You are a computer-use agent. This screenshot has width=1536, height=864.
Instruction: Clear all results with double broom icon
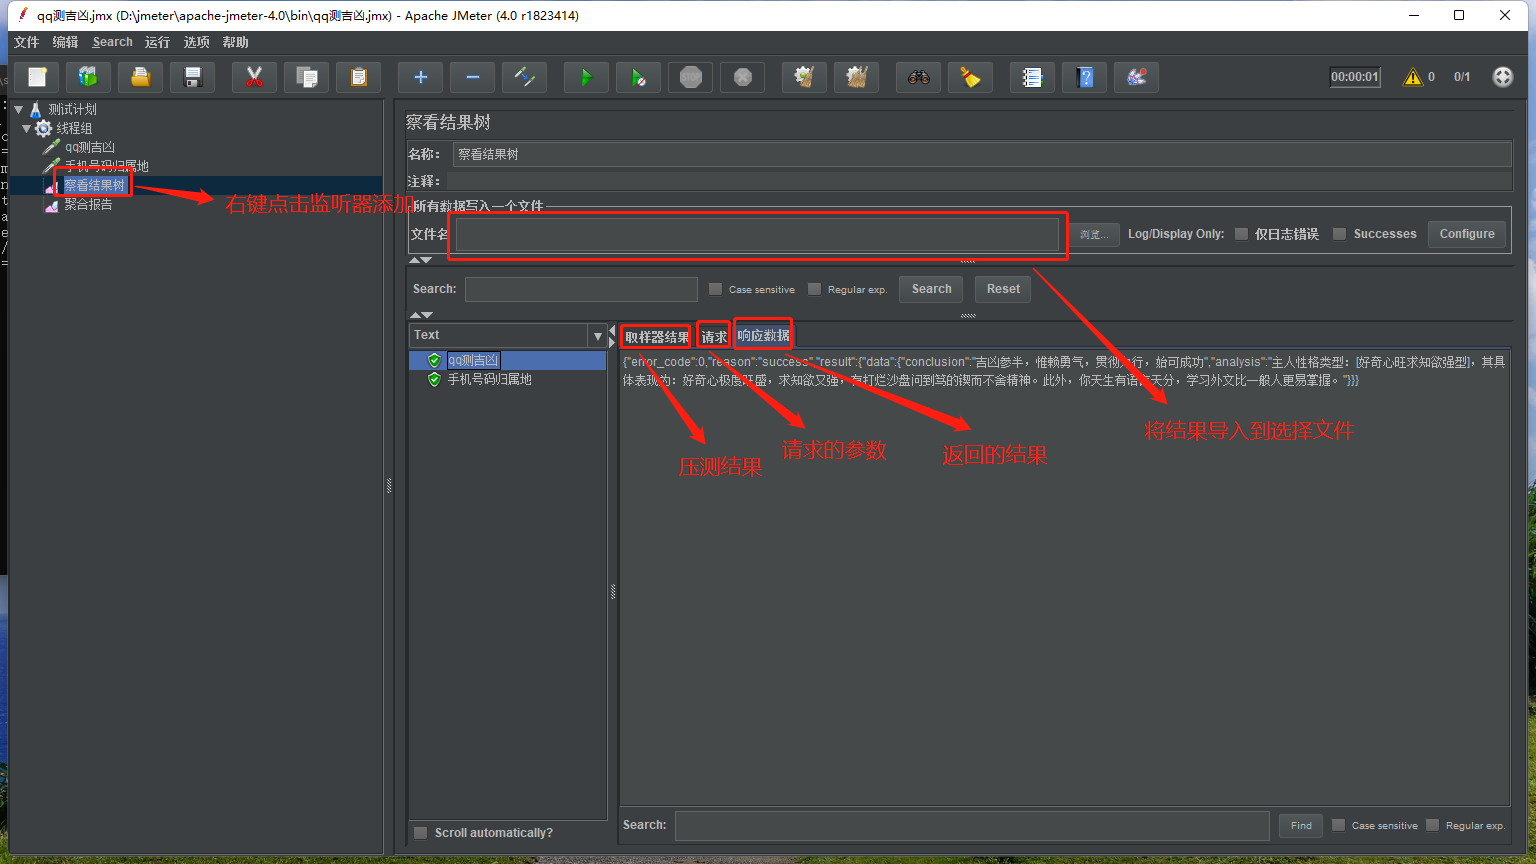click(x=856, y=77)
